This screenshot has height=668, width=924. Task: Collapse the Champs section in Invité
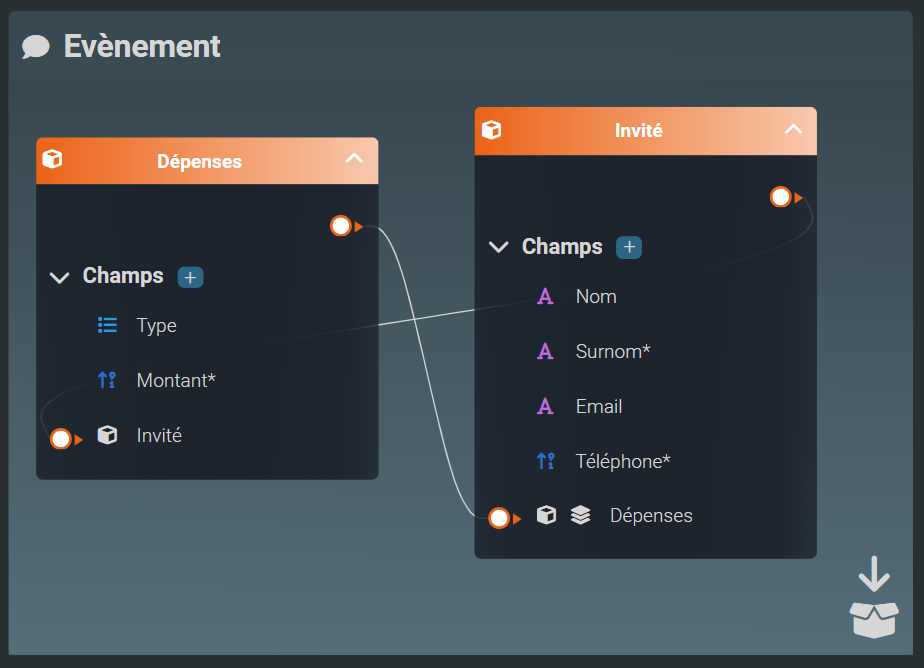[x=499, y=247]
